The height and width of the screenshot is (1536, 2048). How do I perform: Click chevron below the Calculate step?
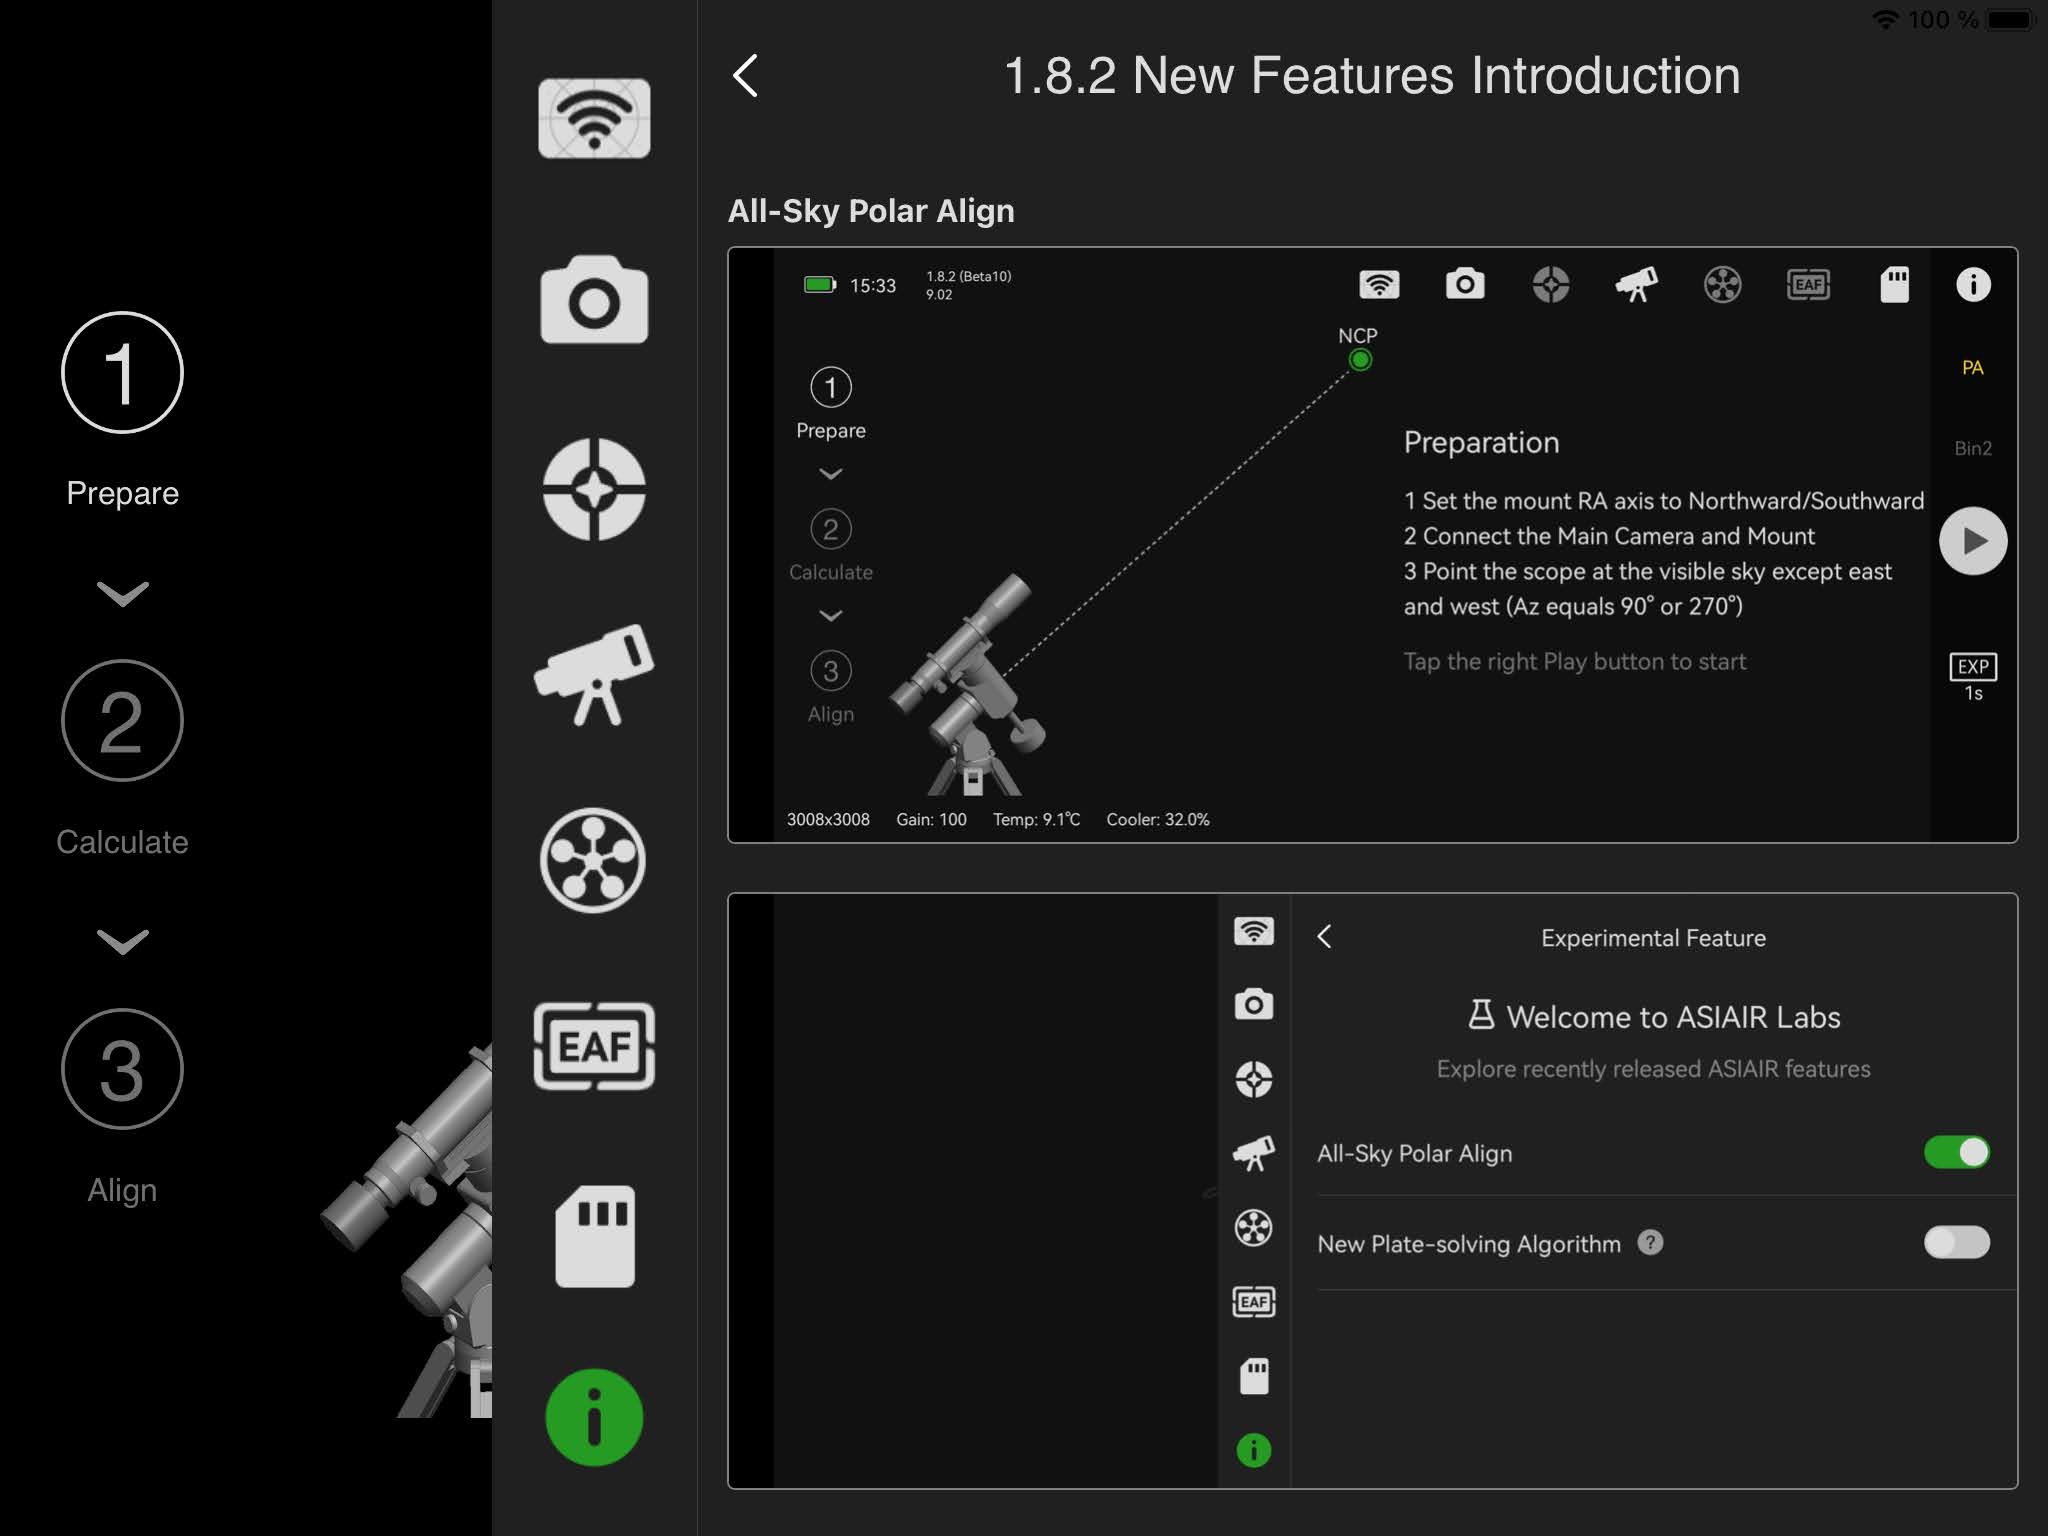coord(122,941)
